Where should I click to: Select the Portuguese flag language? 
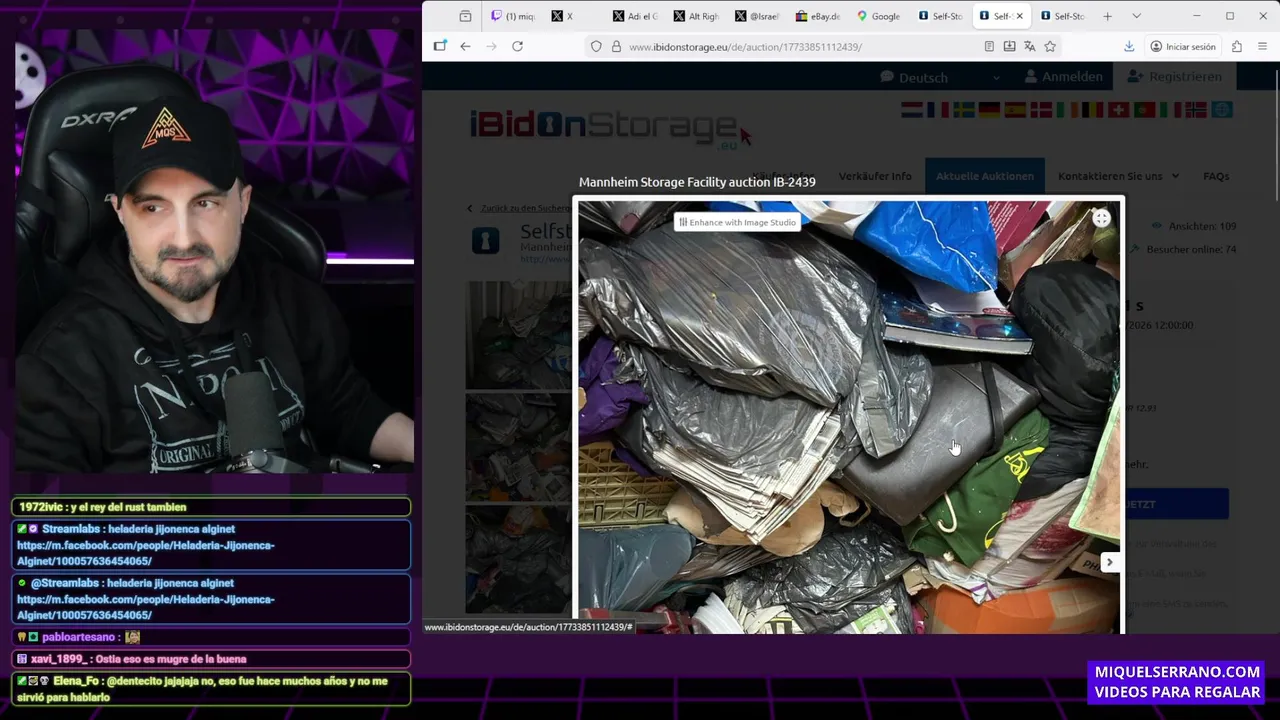point(1145,110)
